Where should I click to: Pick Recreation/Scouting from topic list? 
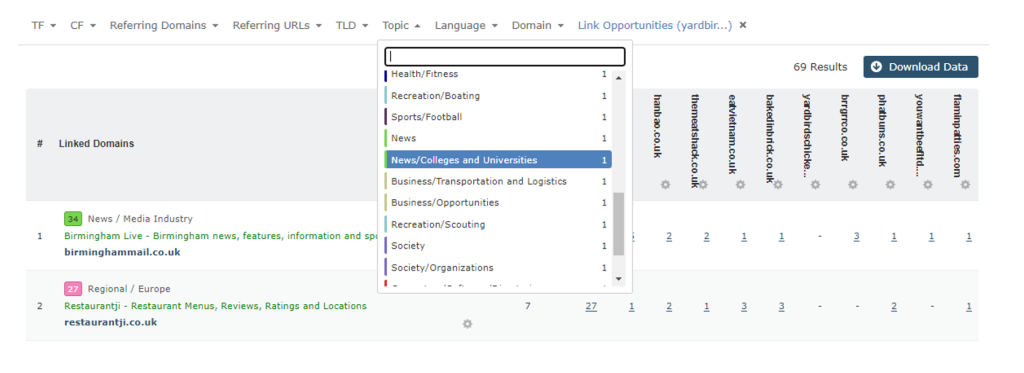498,225
